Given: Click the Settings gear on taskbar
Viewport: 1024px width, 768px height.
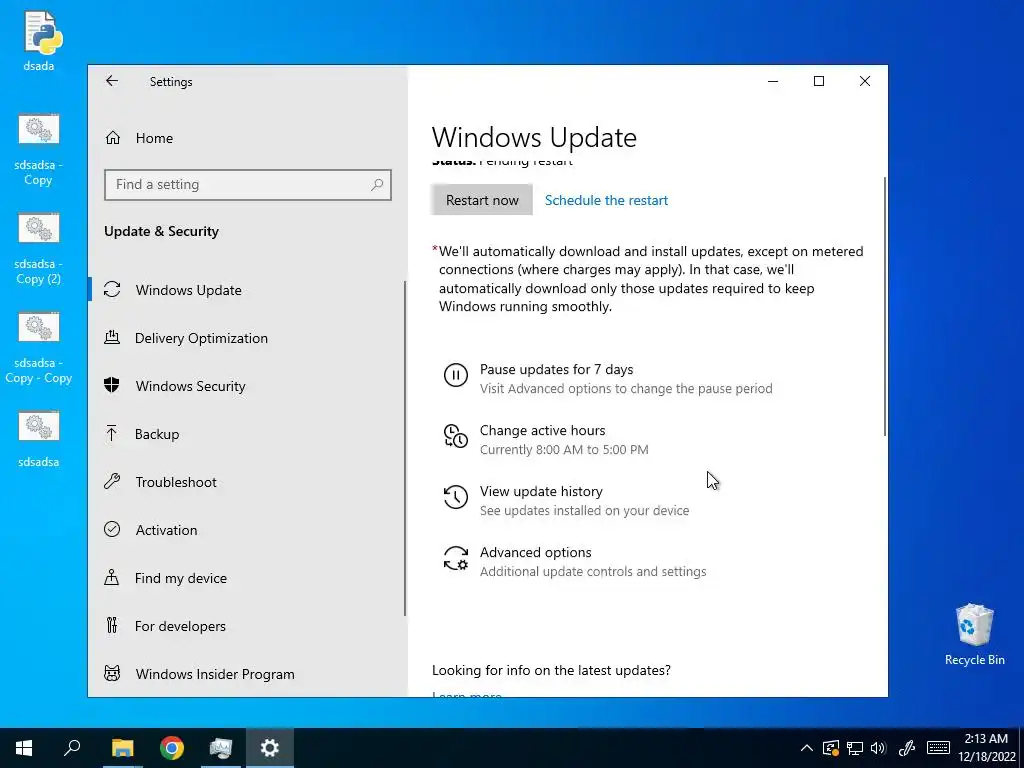Looking at the screenshot, I should pyautogui.click(x=270, y=748).
